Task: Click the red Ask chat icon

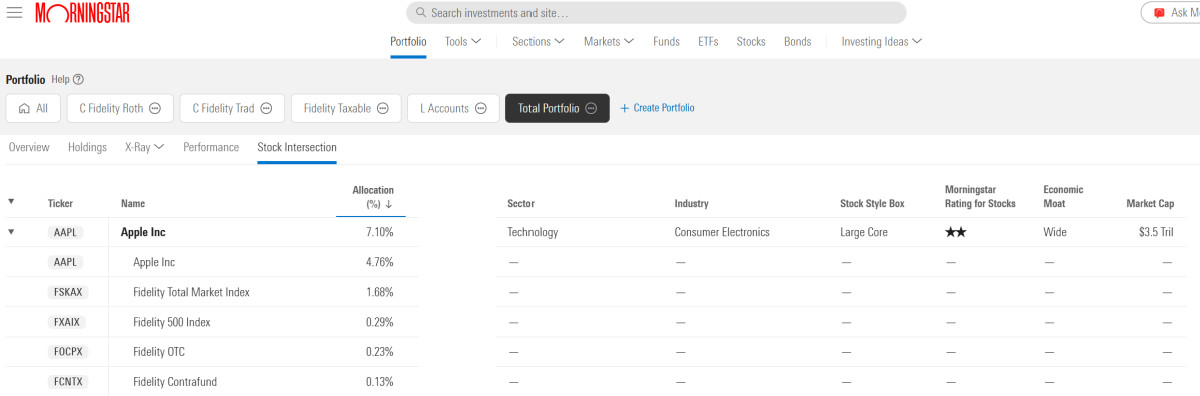Action: (x=1159, y=13)
